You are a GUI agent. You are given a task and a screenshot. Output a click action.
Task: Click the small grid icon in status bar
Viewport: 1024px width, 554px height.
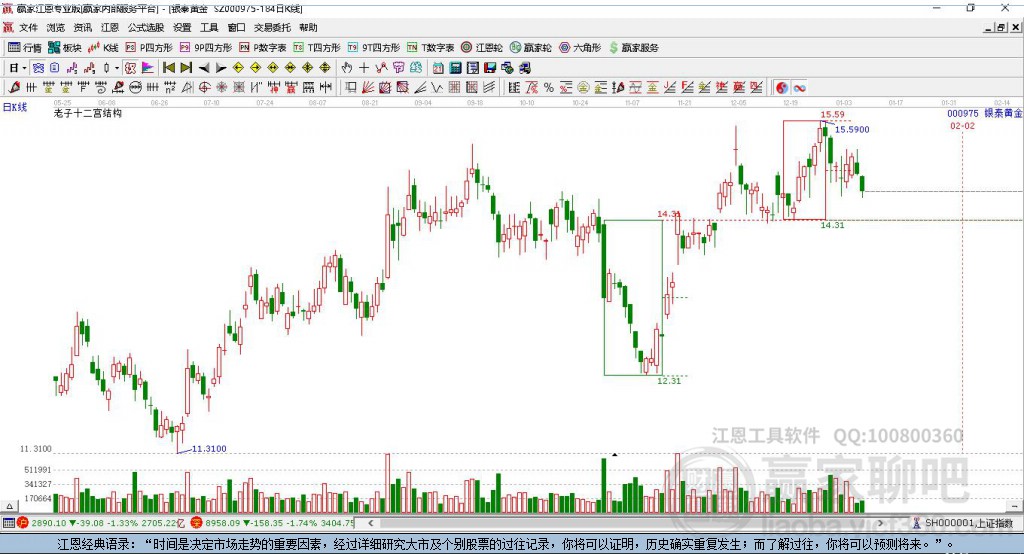8,523
